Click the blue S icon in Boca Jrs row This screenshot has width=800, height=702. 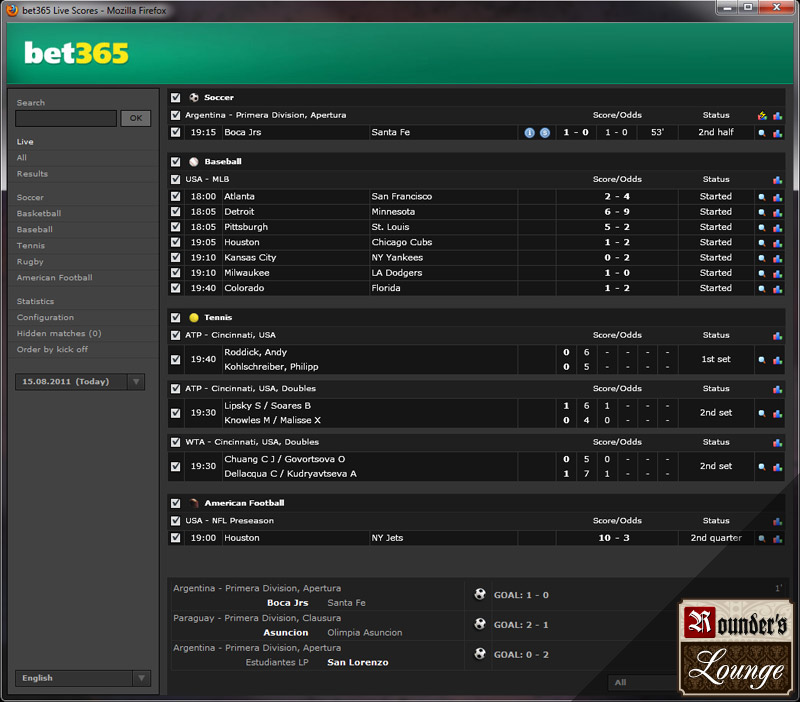pos(545,133)
